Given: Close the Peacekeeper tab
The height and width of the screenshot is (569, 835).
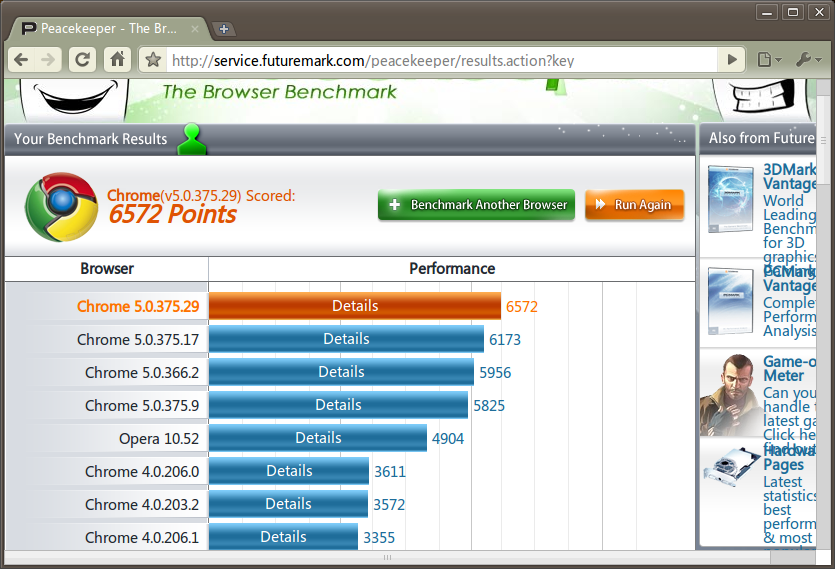Looking at the screenshot, I should [x=195, y=29].
